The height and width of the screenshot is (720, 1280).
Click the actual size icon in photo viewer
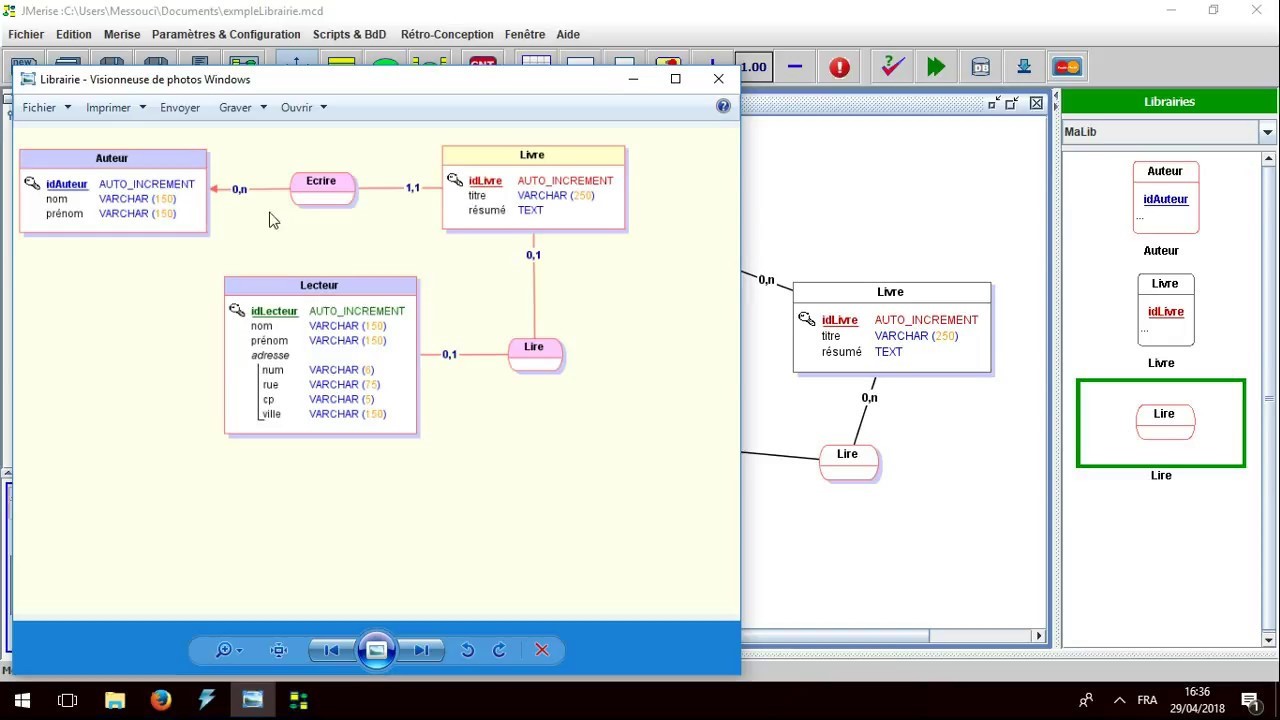tap(279, 650)
